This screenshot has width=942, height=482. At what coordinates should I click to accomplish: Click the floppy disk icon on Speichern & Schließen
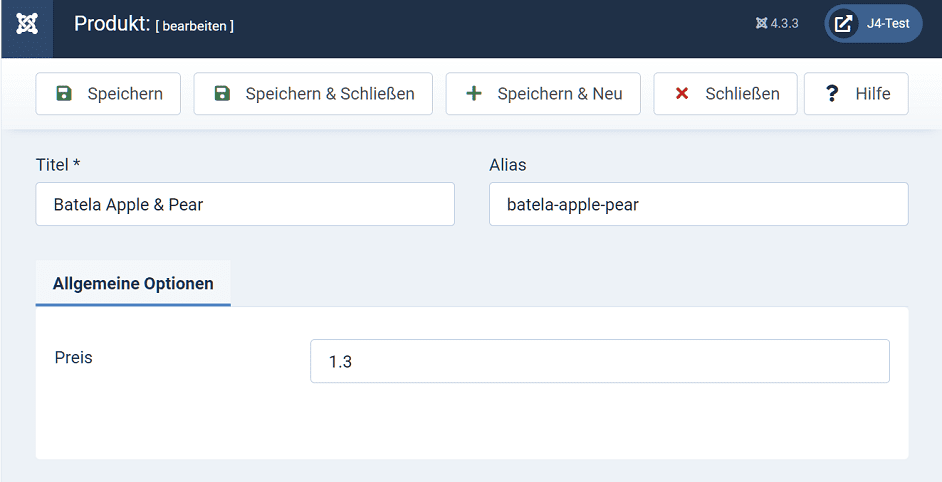click(x=222, y=94)
